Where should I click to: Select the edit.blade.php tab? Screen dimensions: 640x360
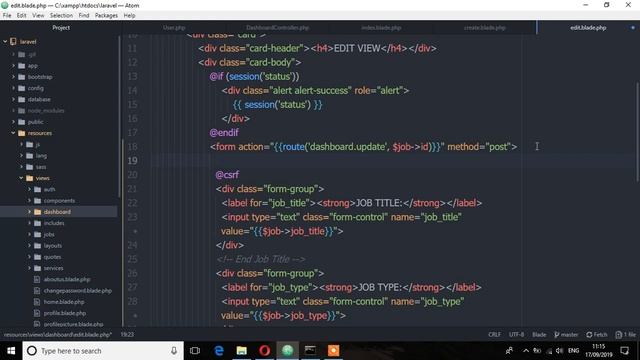[x=588, y=28]
